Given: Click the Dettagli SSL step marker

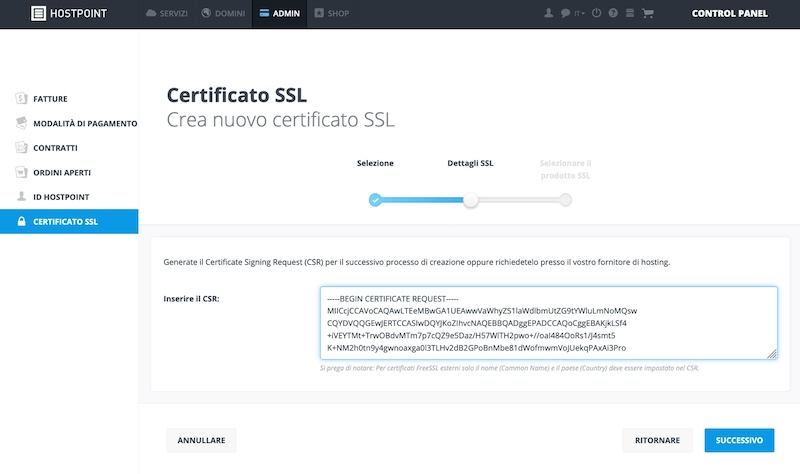Looking at the screenshot, I should pyautogui.click(x=471, y=200).
